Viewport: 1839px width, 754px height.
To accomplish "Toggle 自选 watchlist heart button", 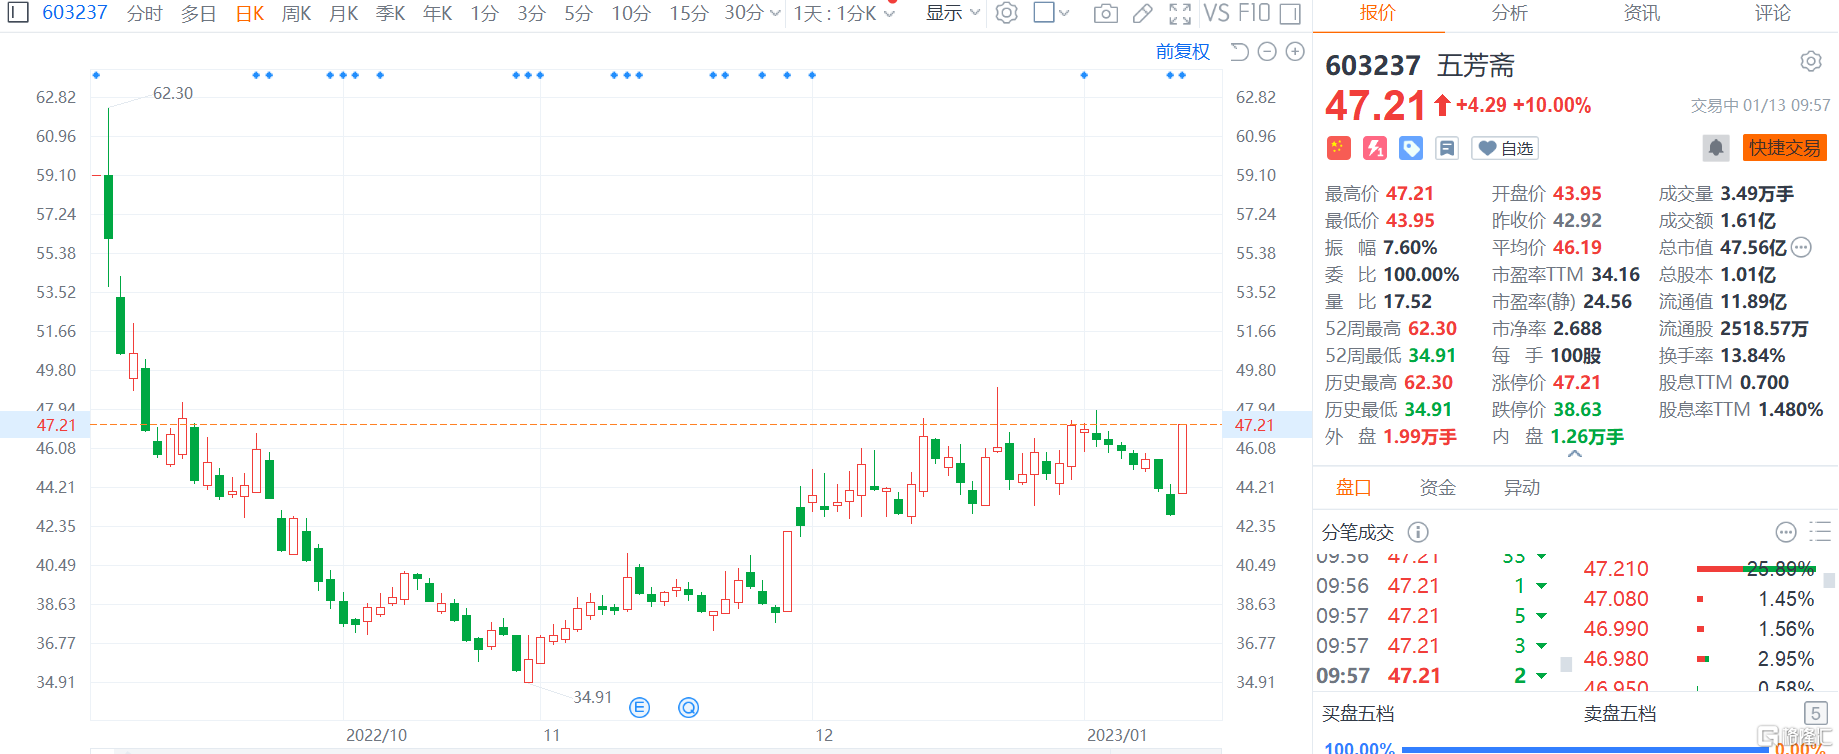I will point(1505,148).
